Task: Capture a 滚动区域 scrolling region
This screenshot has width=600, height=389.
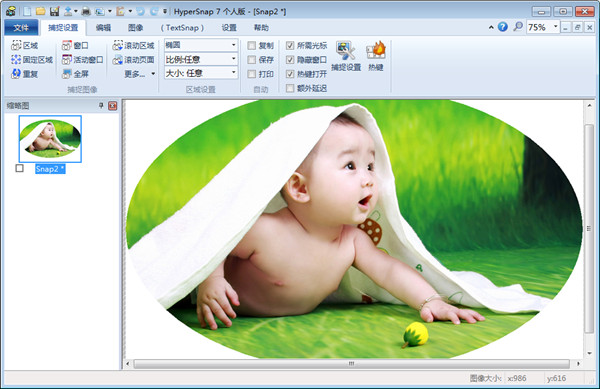Action: 133,46
